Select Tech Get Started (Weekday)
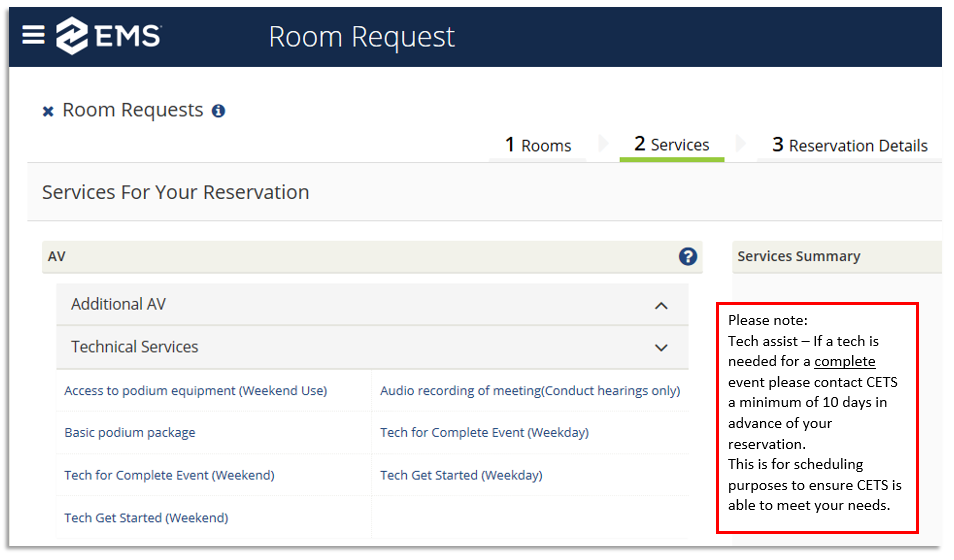This screenshot has width=954, height=560. (461, 475)
